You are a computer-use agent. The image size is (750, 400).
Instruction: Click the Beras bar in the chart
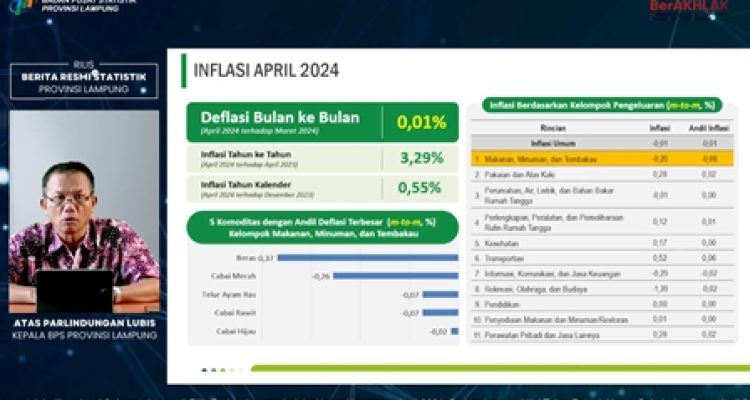pos(367,257)
